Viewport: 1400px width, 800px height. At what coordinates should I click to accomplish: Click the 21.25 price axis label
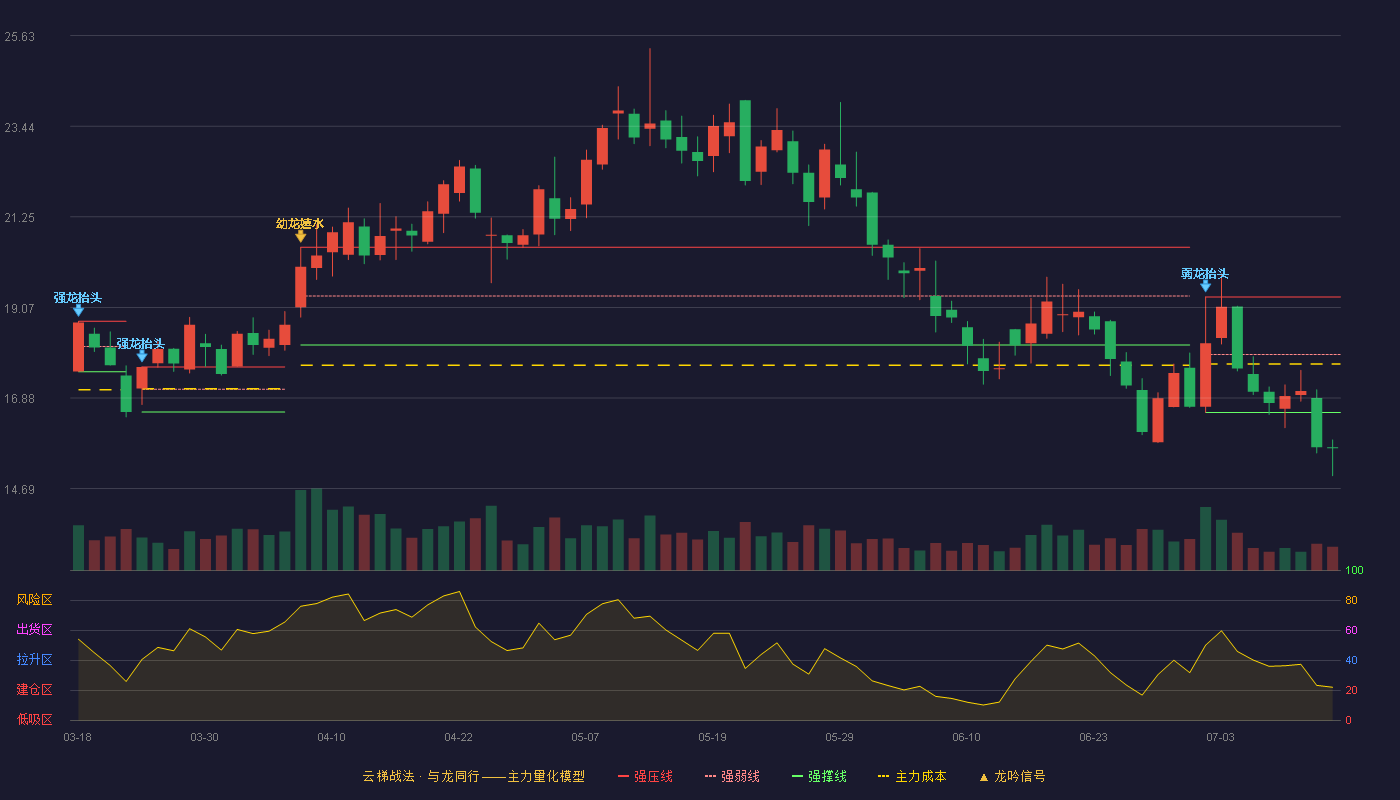pos(20,218)
